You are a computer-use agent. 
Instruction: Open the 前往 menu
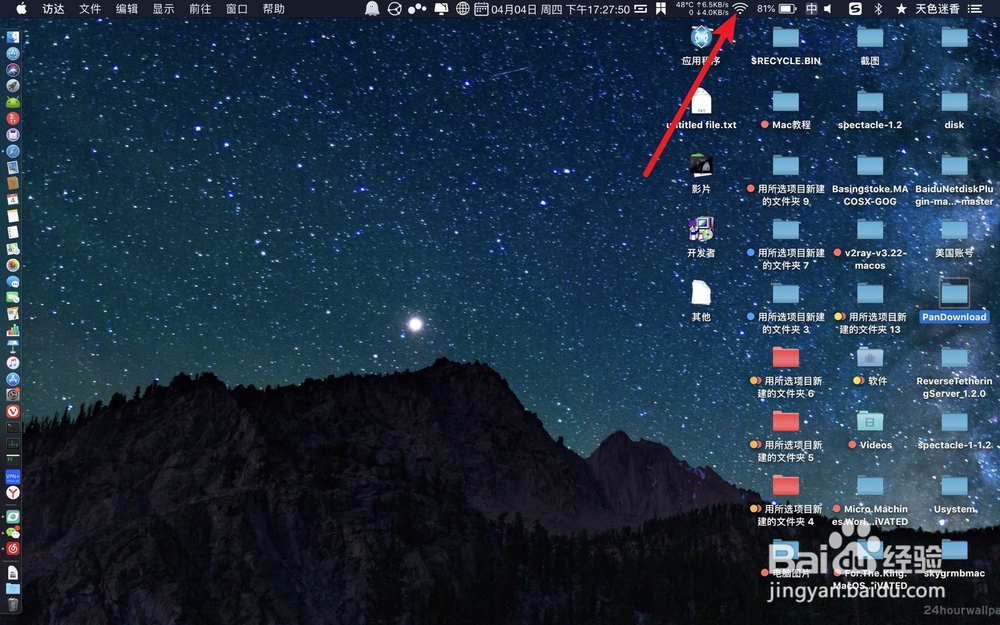201,9
